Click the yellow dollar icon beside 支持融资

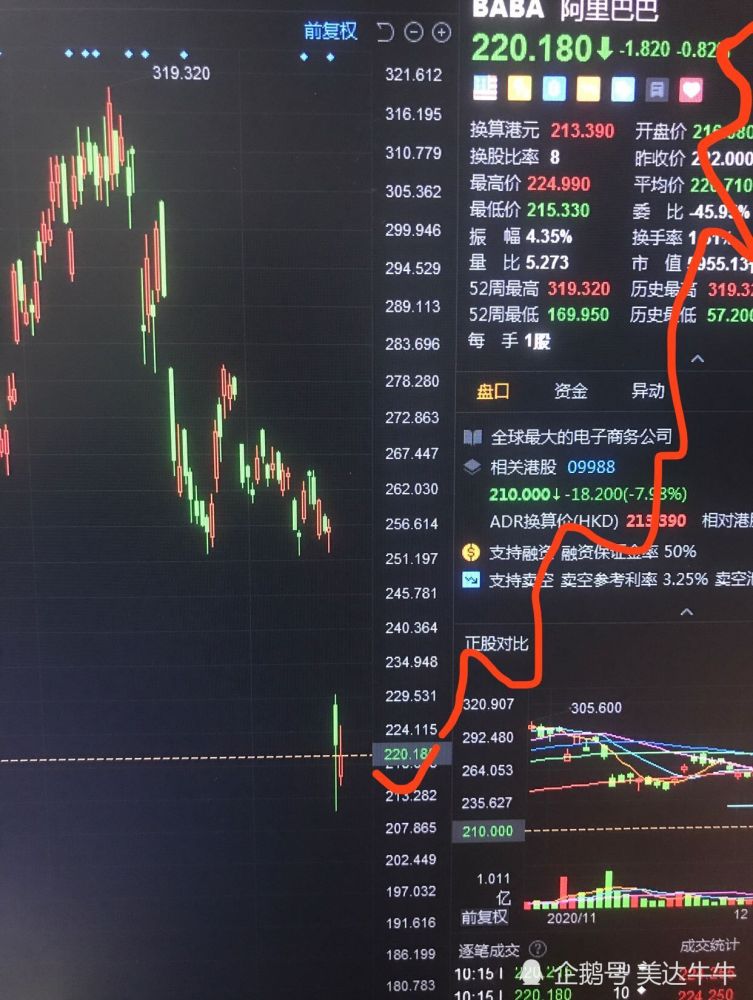pos(471,552)
